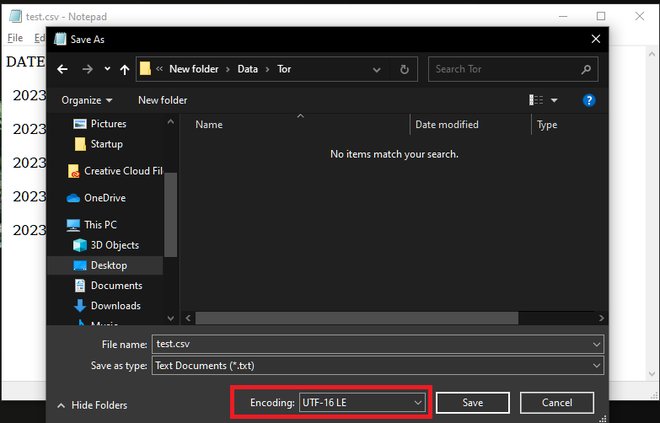
Task: Click the File name field 'test.csv'
Action: (x=378, y=344)
